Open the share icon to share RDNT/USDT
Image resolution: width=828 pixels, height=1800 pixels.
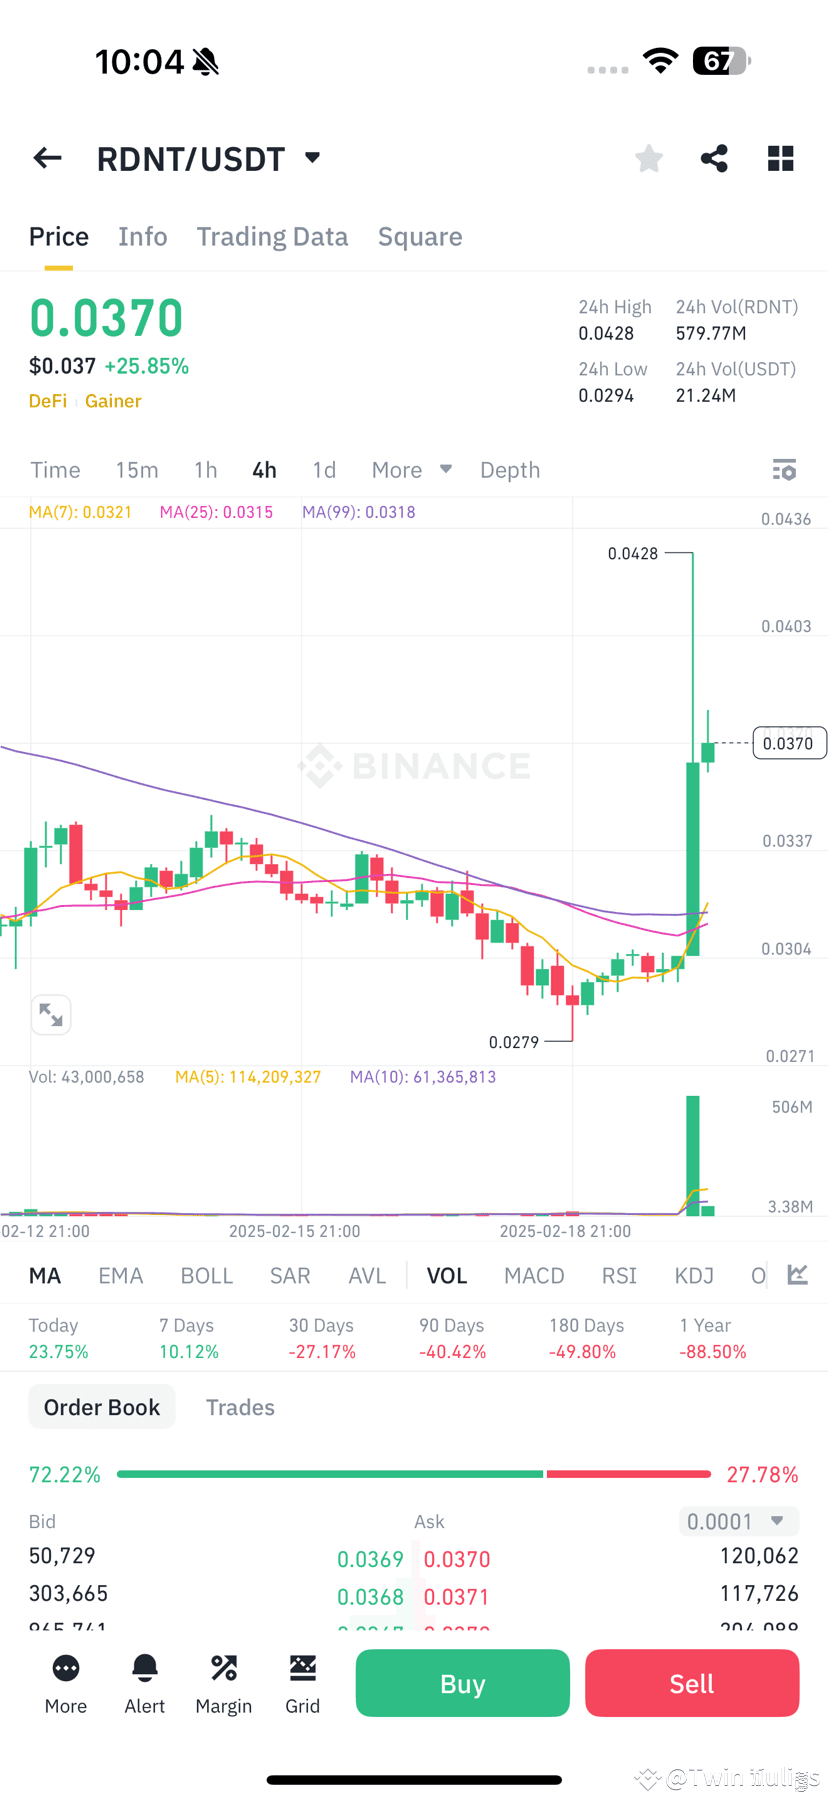click(x=714, y=158)
